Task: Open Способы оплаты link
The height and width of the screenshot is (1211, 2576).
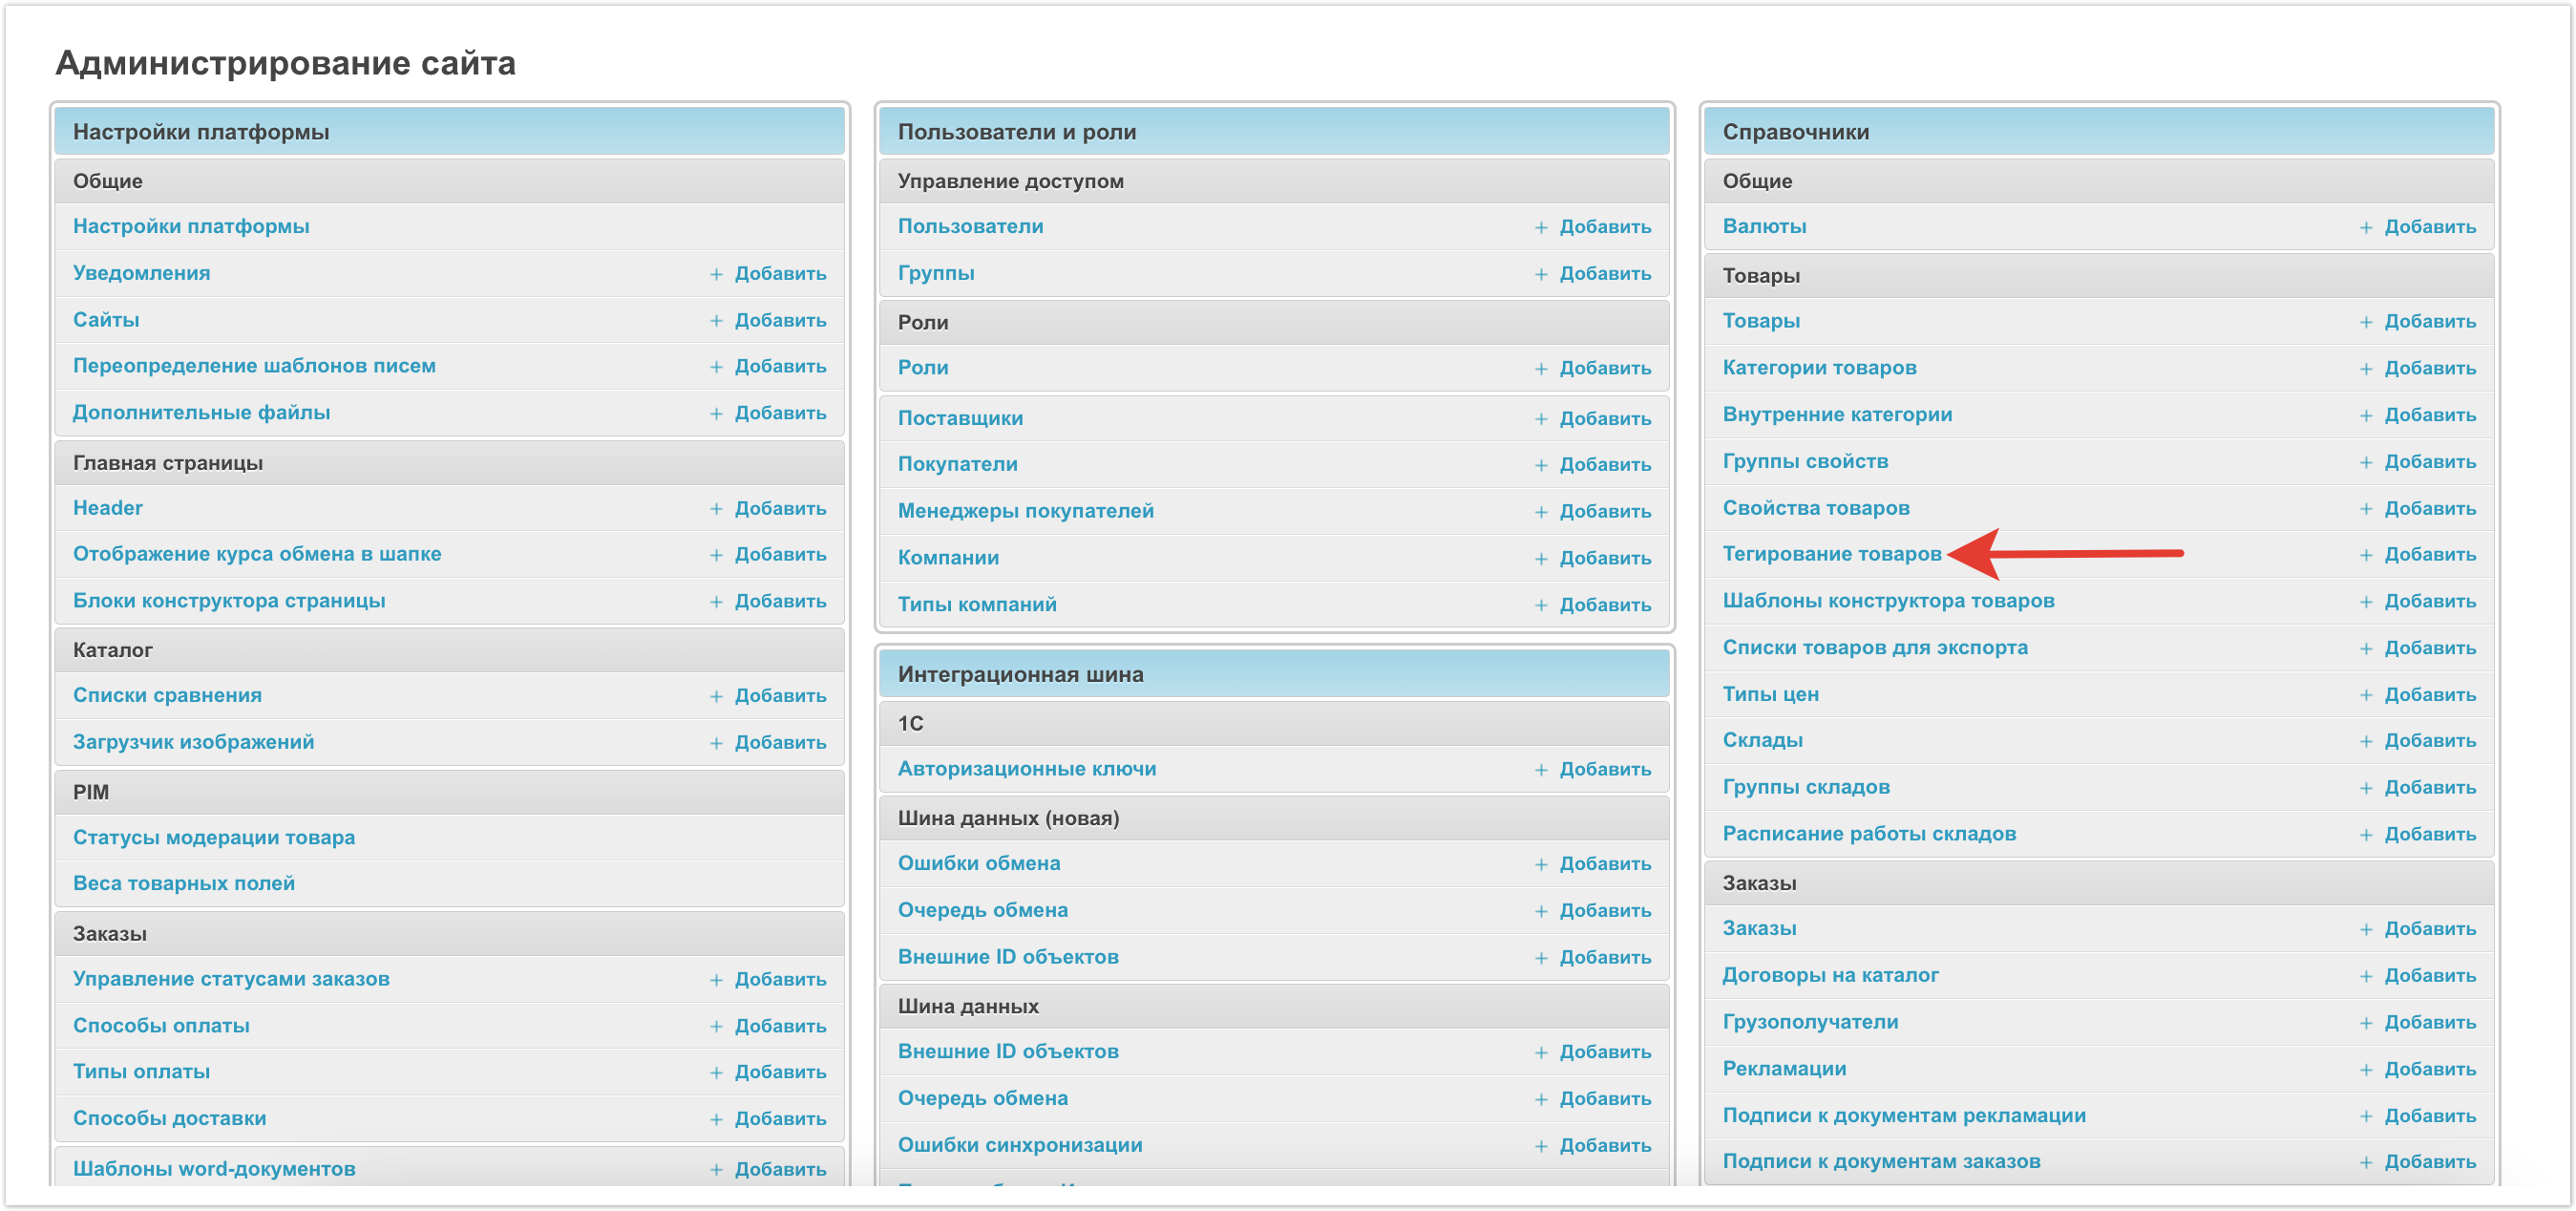Action: [x=161, y=1025]
